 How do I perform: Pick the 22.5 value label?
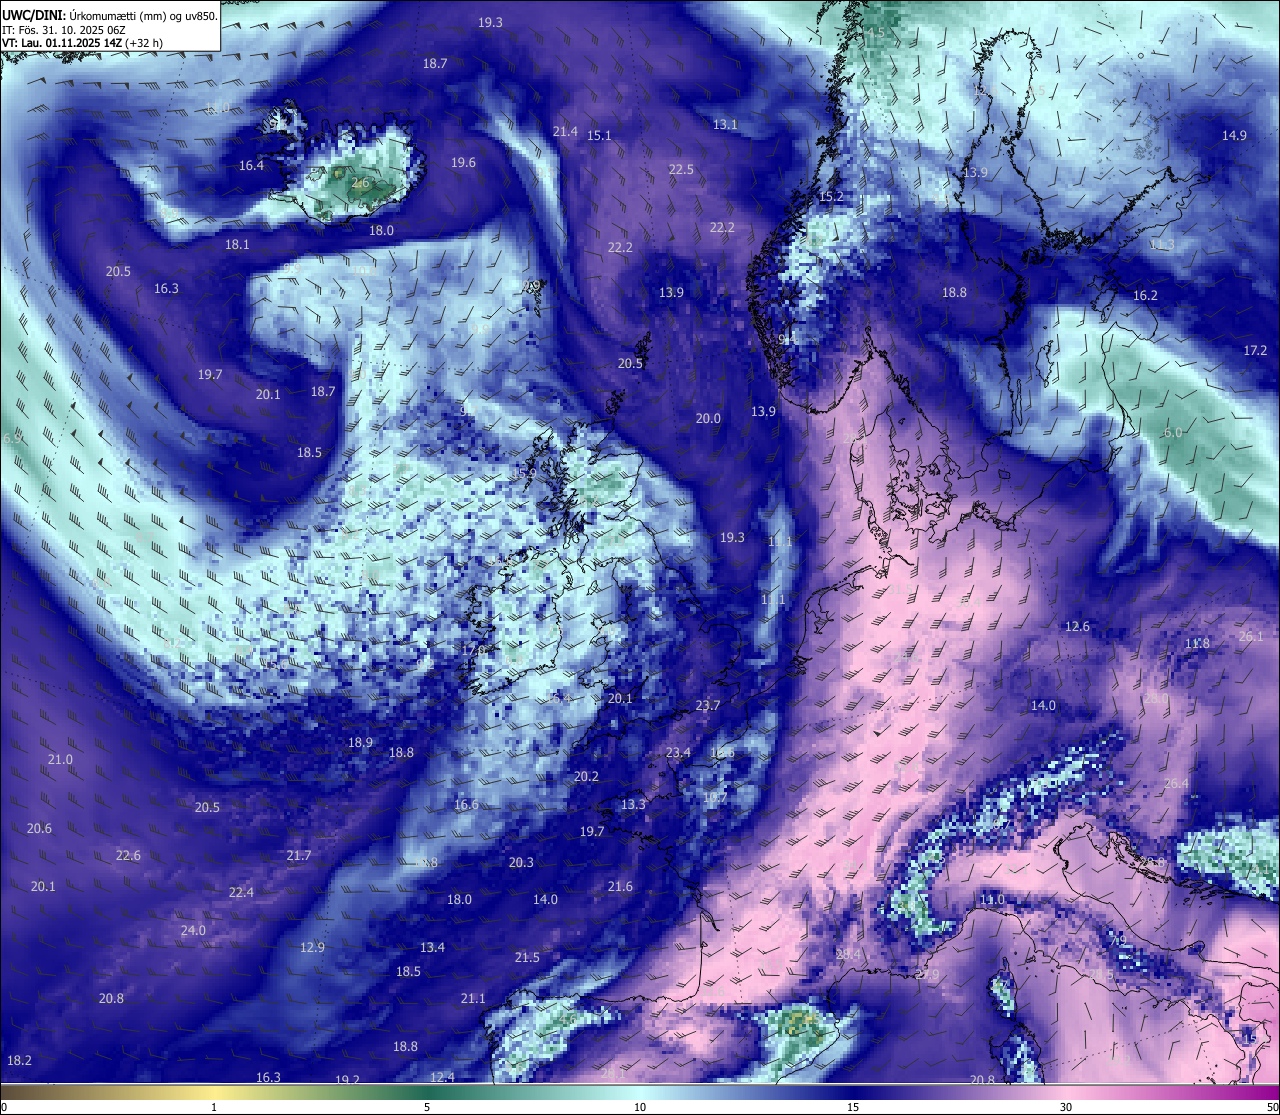pos(681,169)
